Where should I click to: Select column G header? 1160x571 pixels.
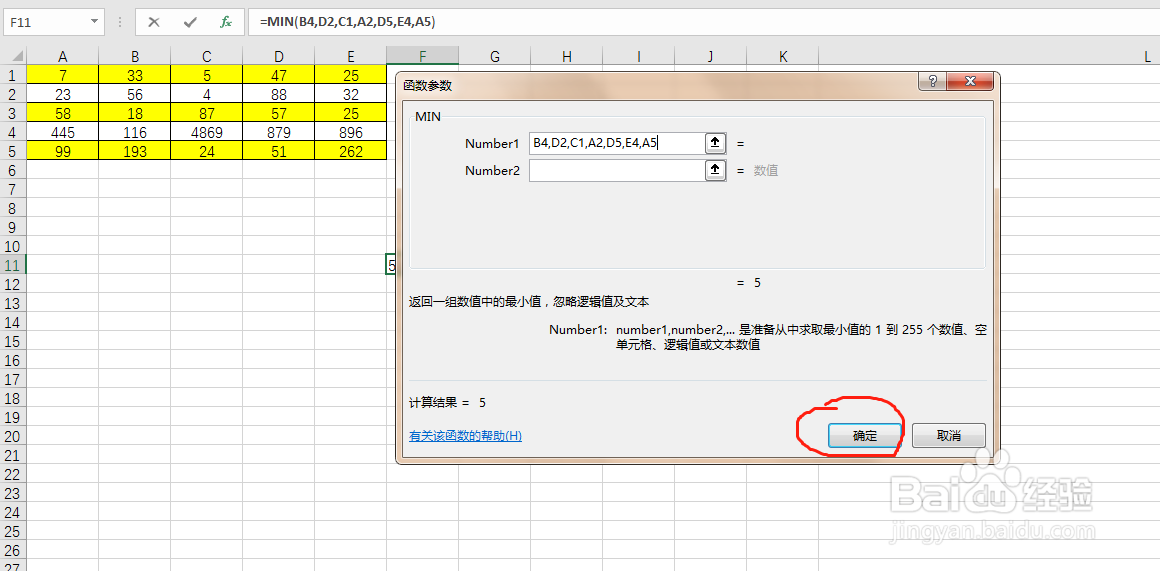[494, 56]
